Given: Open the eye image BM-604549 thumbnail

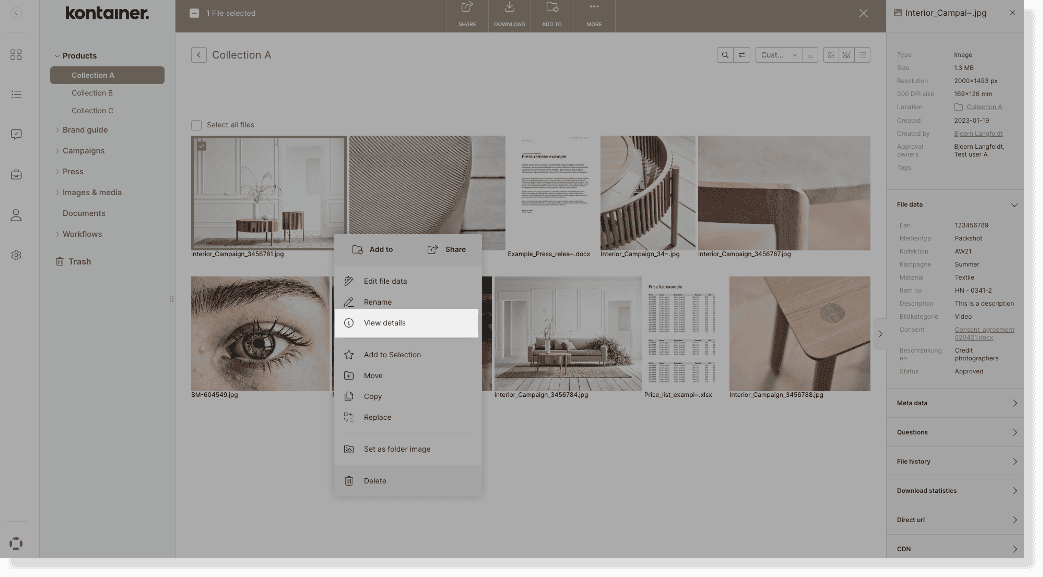Looking at the screenshot, I should pyautogui.click(x=260, y=333).
